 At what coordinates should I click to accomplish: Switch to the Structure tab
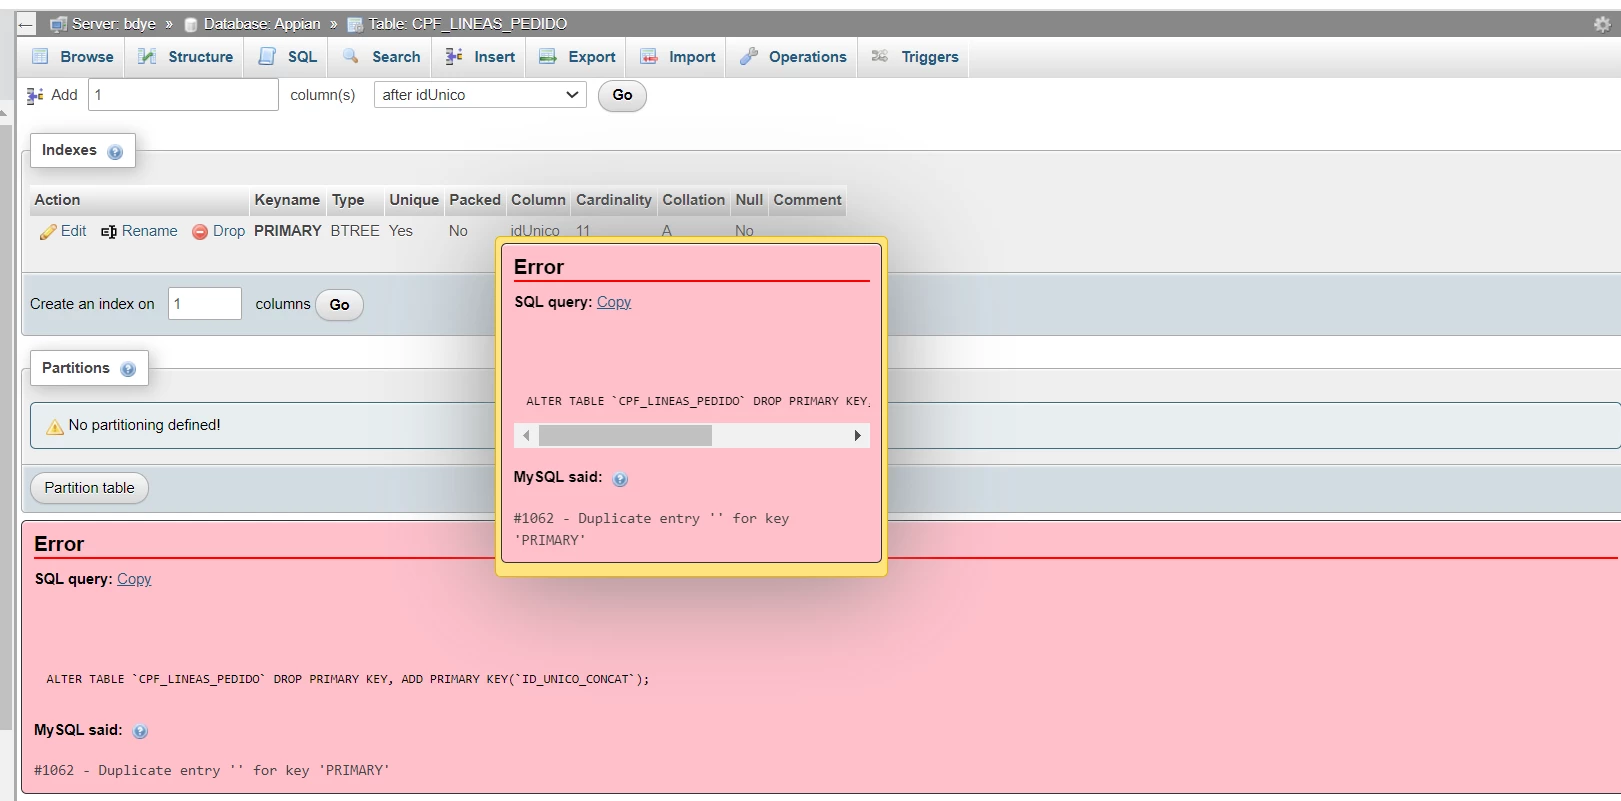click(x=186, y=57)
